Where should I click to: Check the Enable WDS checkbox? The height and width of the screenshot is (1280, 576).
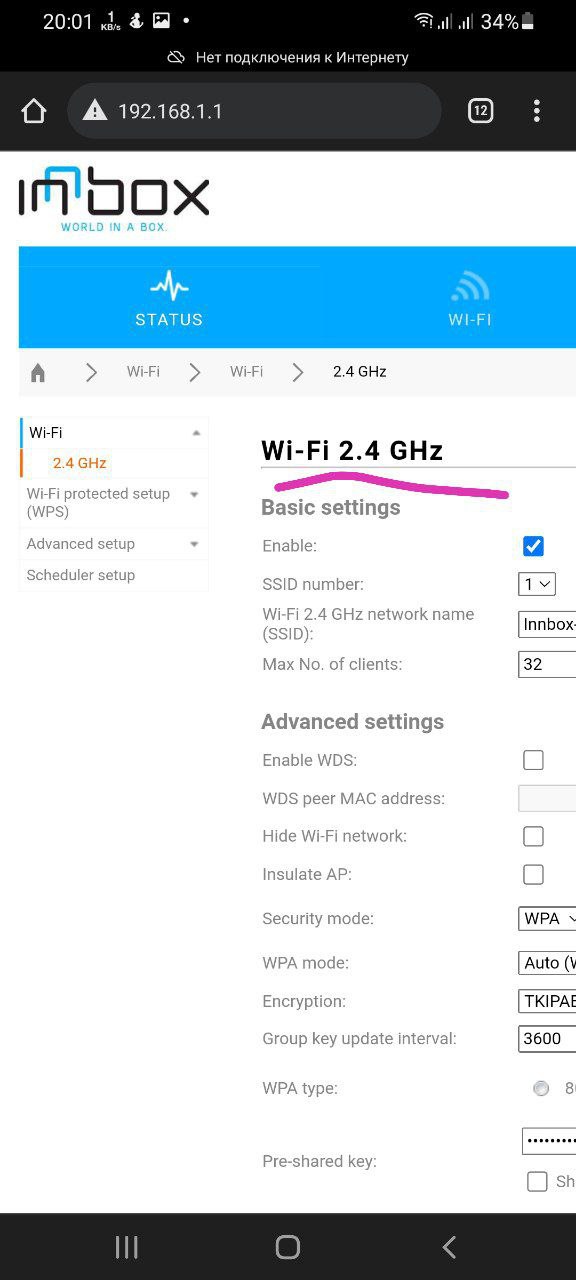[534, 760]
